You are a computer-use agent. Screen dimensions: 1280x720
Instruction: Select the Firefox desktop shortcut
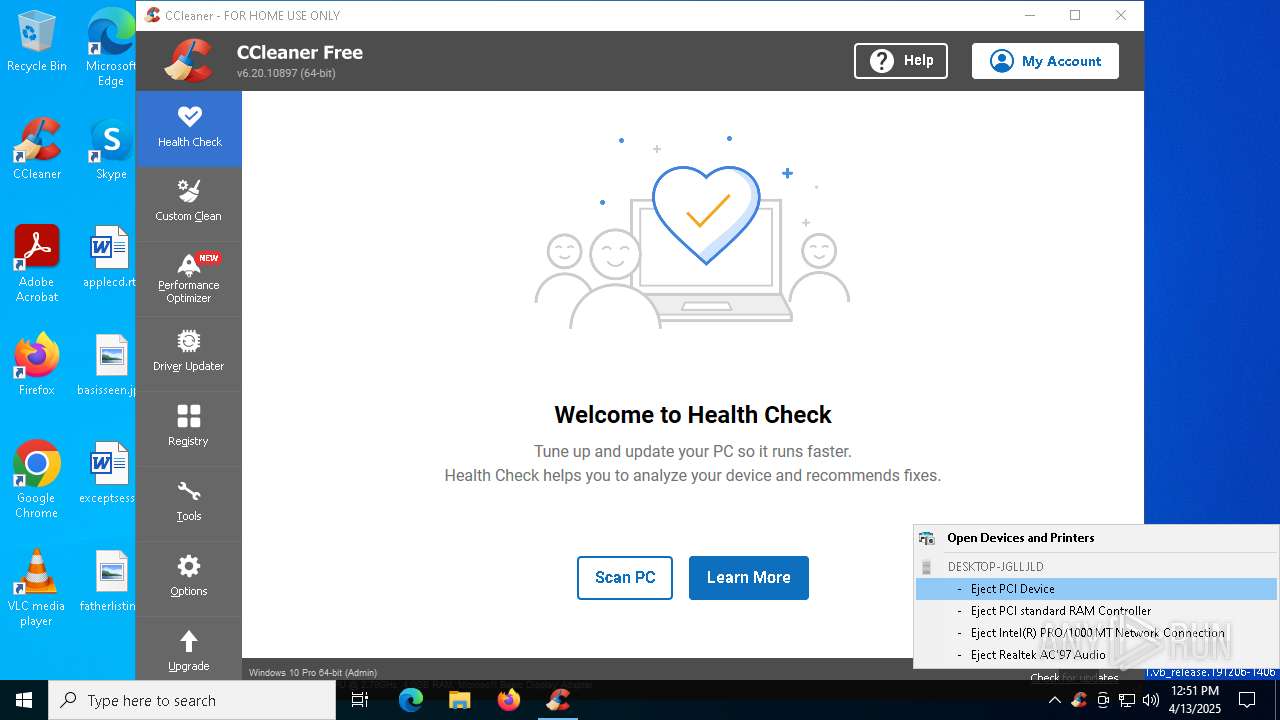tap(37, 366)
